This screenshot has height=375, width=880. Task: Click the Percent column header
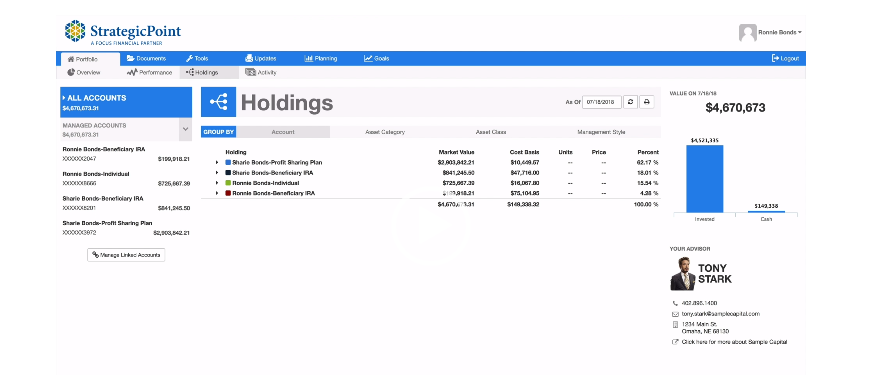click(x=648, y=152)
